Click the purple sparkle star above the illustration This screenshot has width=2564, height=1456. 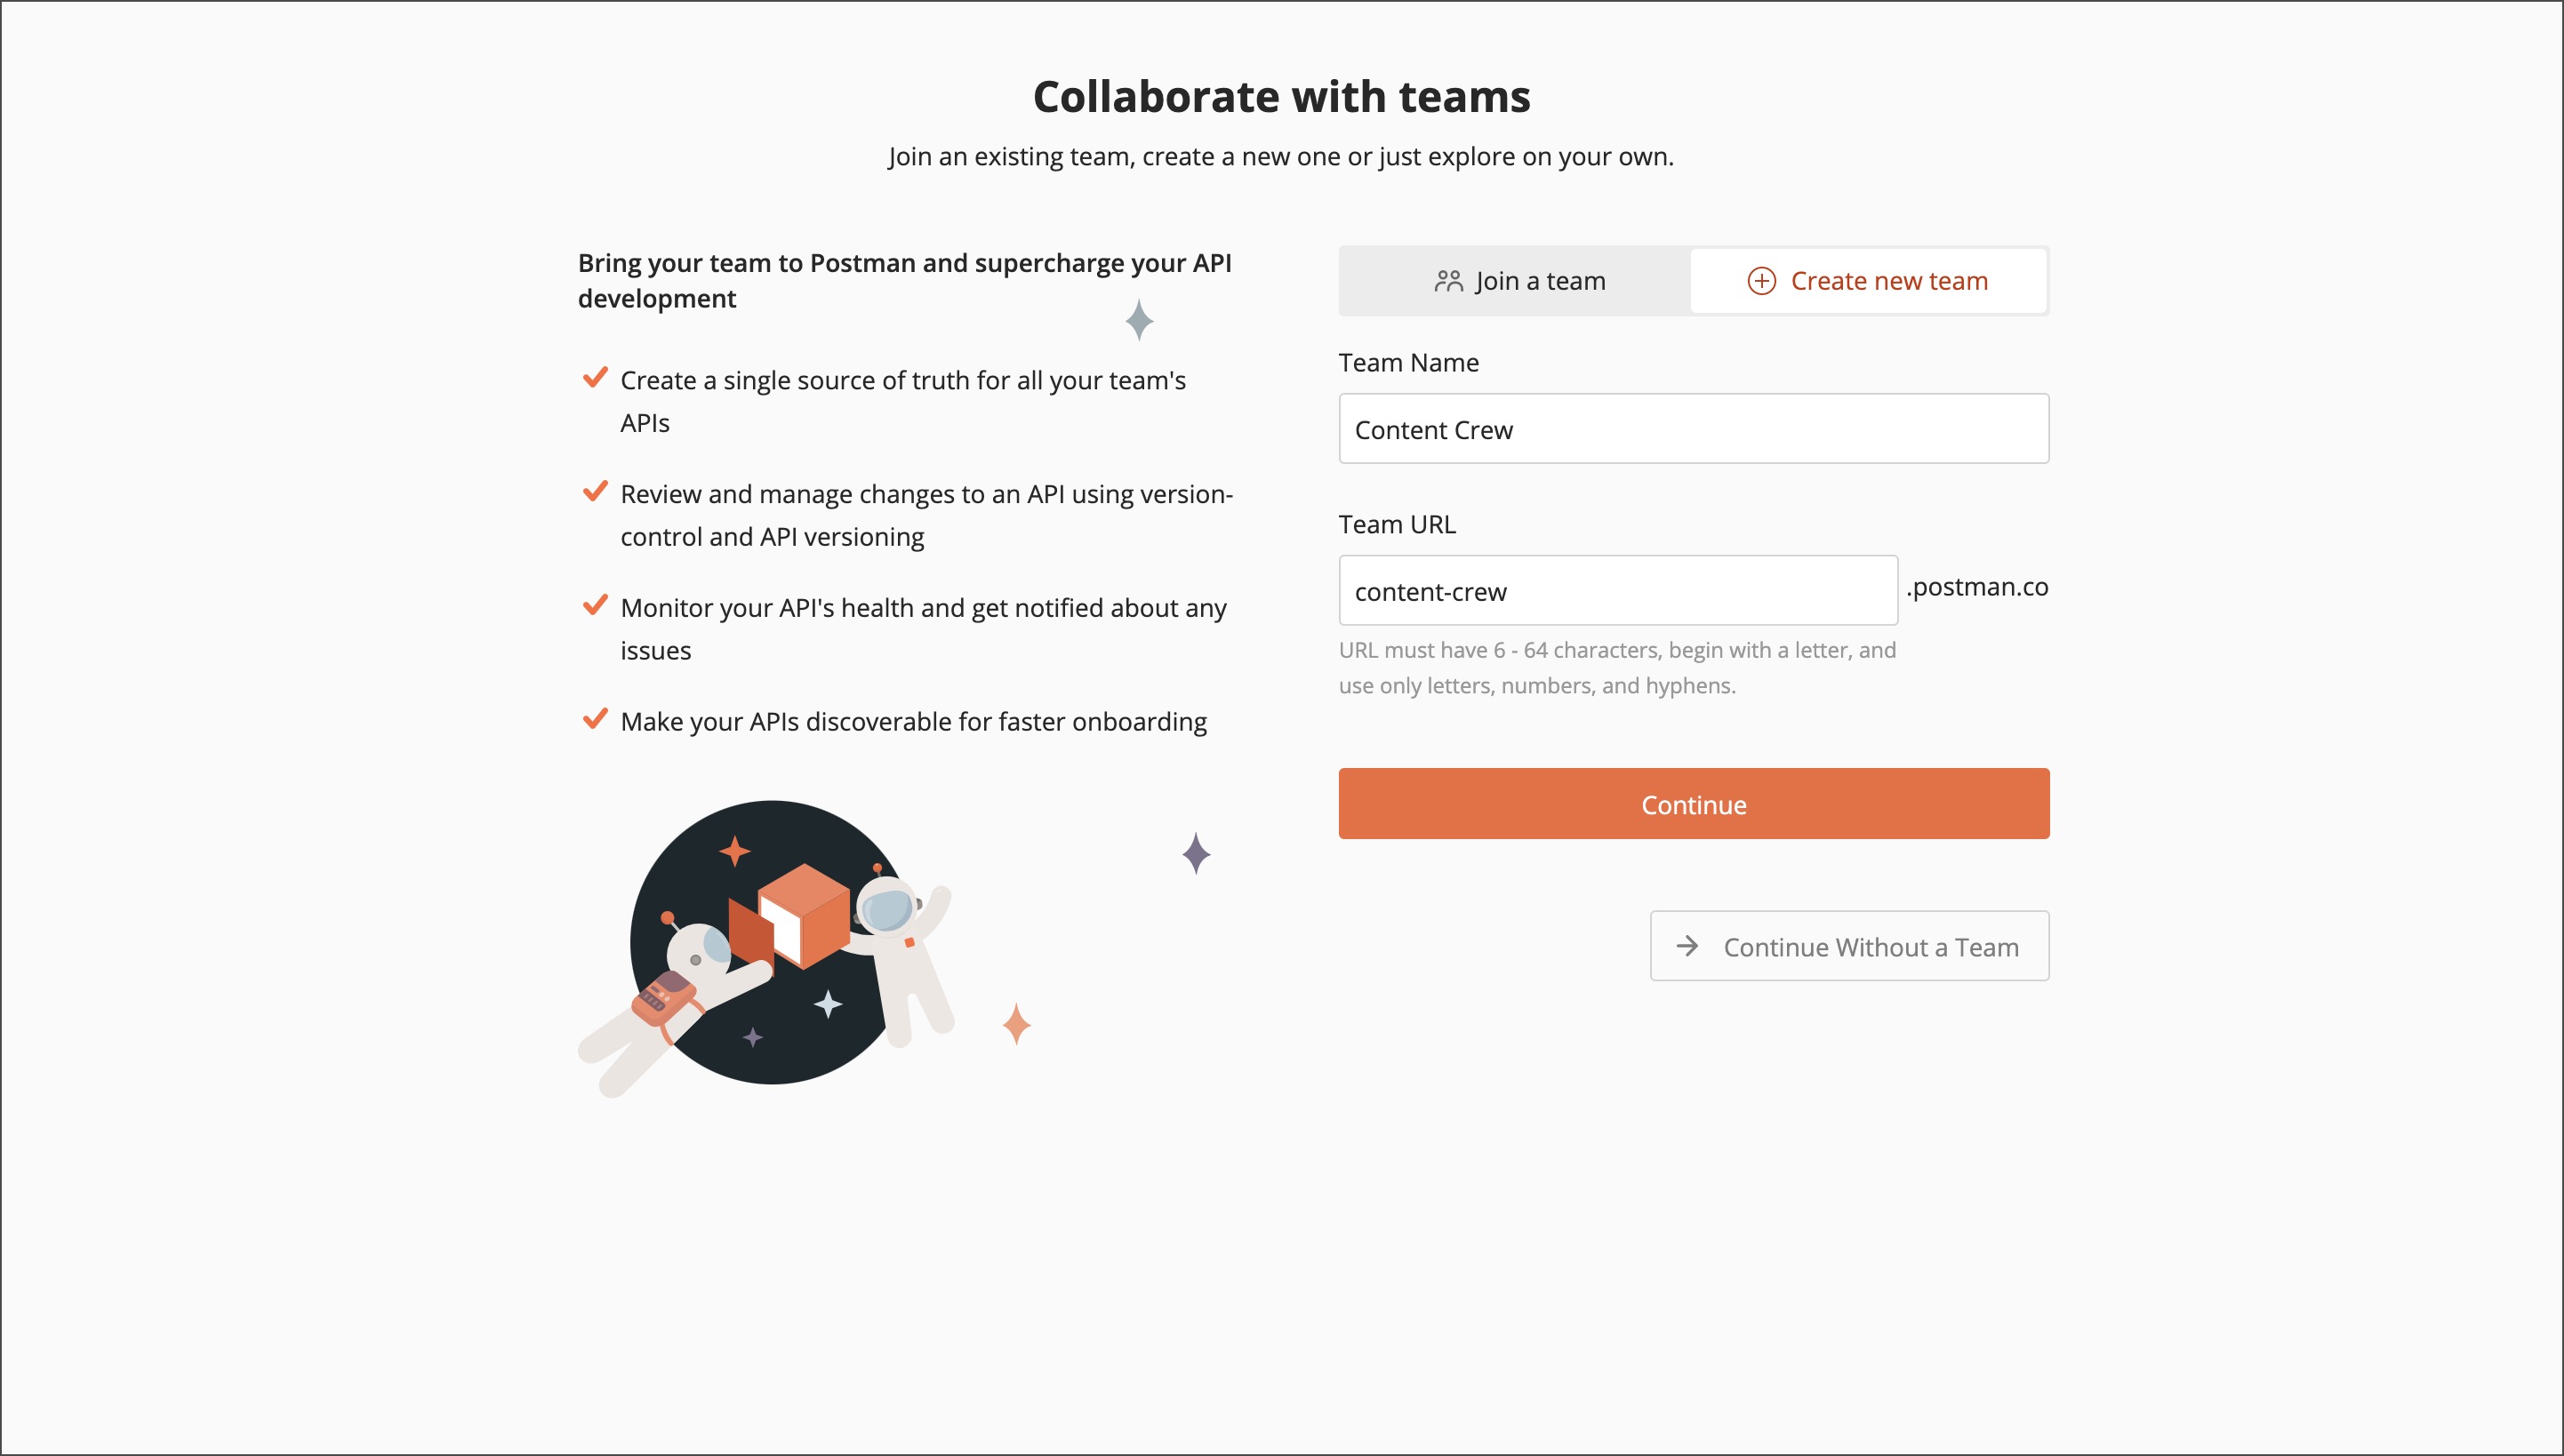1196,853
